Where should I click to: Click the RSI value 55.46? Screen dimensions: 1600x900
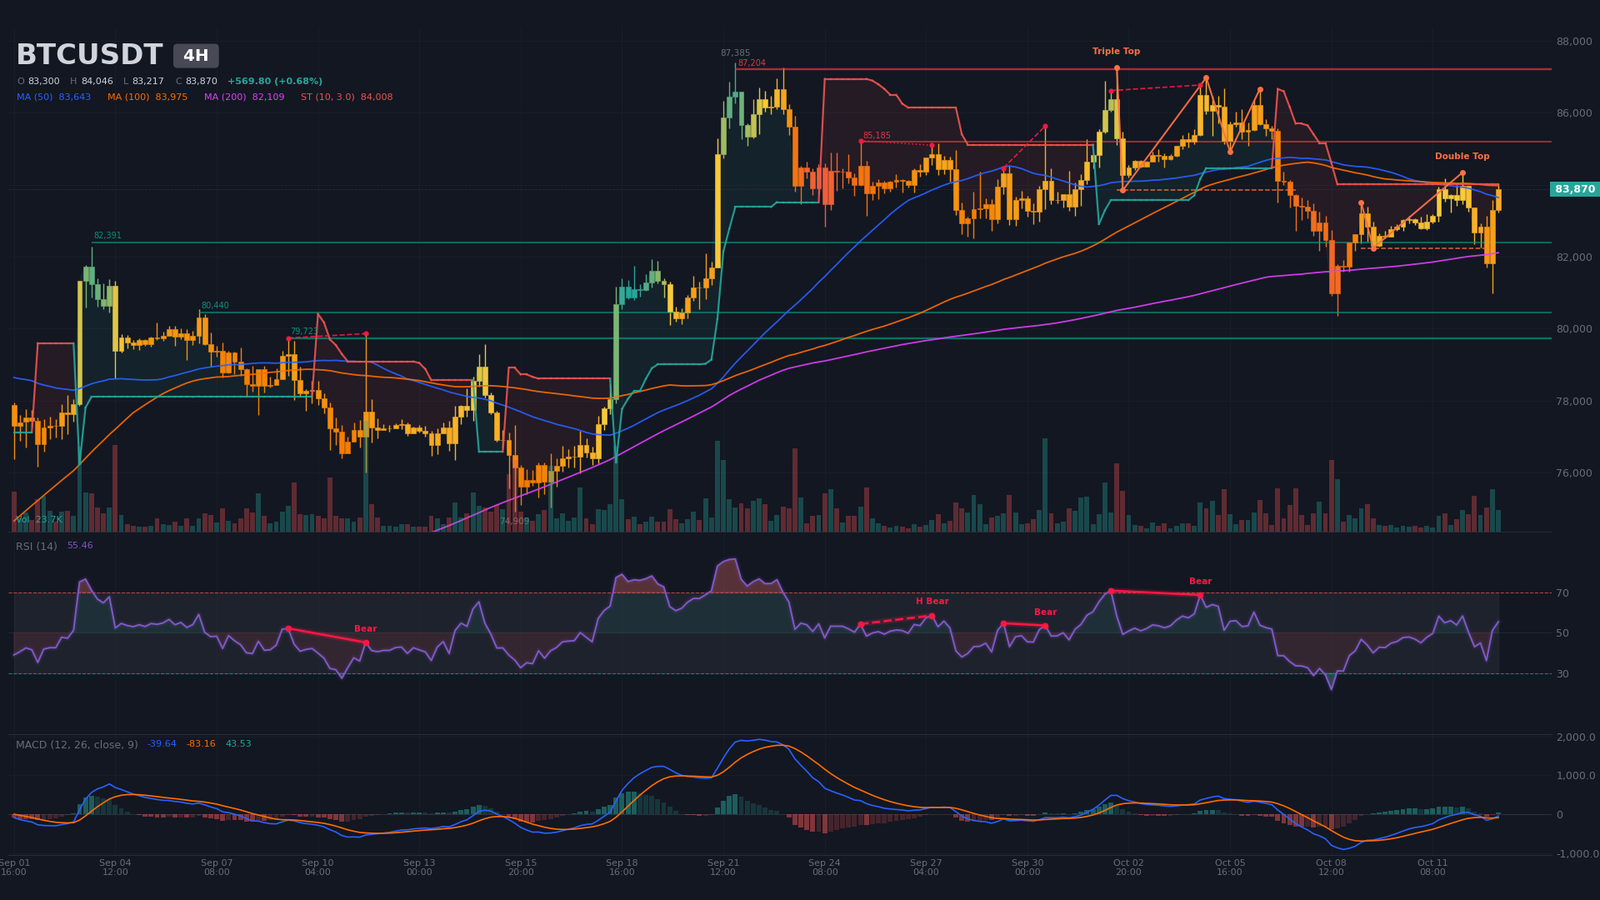[x=80, y=546]
